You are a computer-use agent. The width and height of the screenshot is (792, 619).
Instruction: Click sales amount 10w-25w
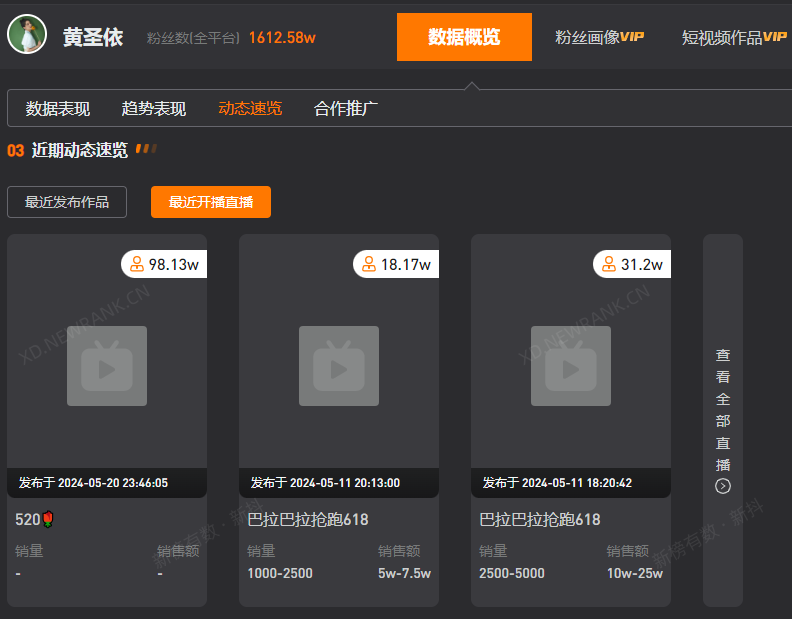[x=635, y=573]
